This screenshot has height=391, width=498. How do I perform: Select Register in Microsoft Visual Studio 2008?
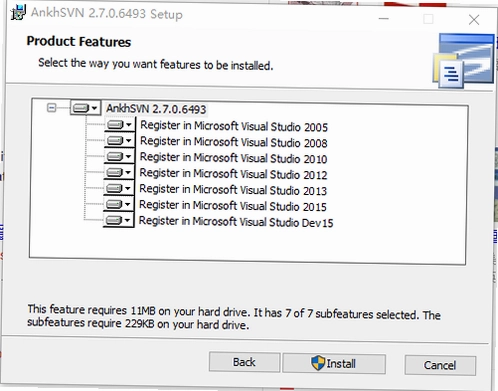[x=234, y=142]
